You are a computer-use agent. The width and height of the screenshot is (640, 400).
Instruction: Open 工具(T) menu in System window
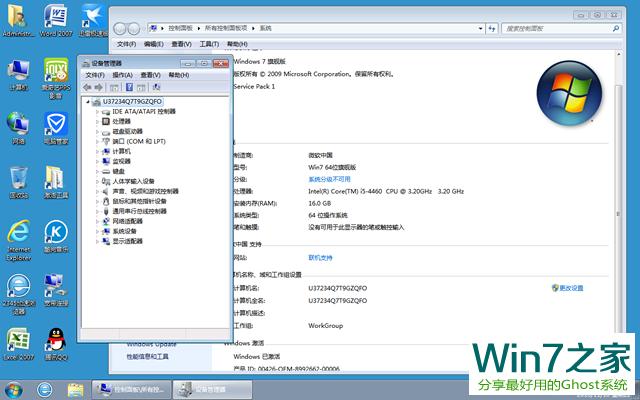(209, 44)
